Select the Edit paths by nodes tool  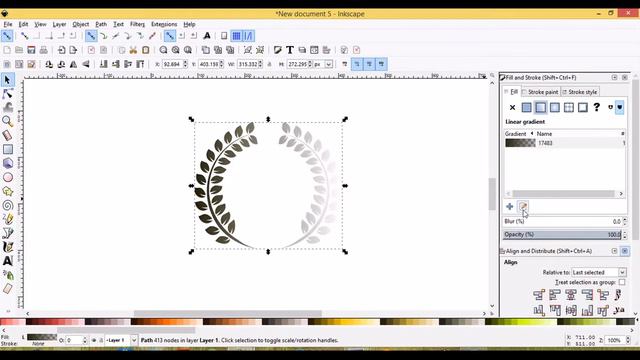[x=7, y=94]
